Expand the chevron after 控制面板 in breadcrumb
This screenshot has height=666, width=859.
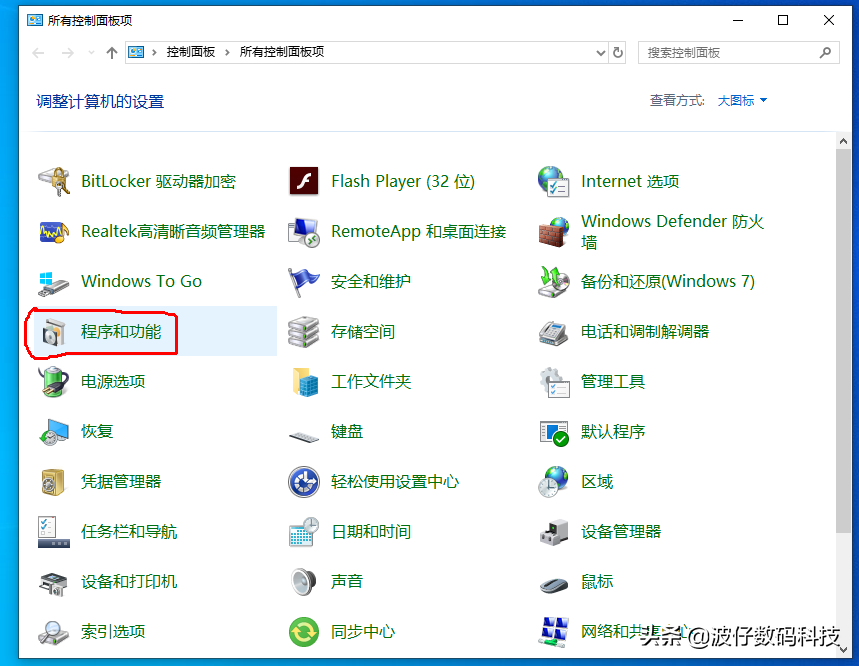227,53
